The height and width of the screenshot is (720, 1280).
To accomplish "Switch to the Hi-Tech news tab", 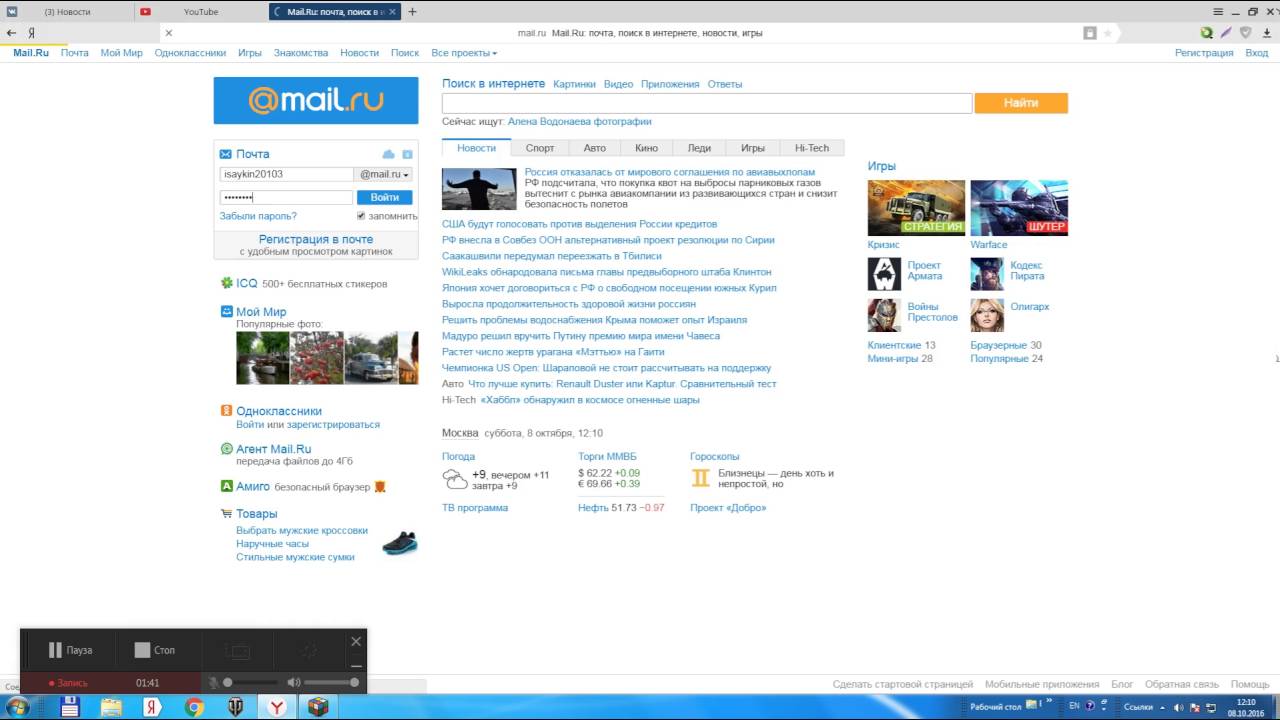I will pyautogui.click(x=812, y=148).
